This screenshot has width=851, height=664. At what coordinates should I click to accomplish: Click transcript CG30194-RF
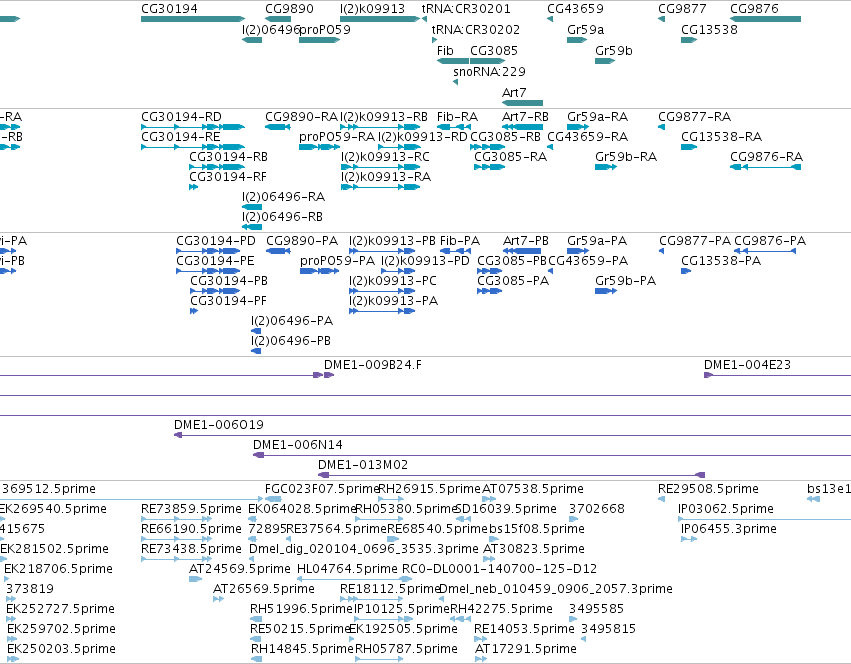click(194, 187)
